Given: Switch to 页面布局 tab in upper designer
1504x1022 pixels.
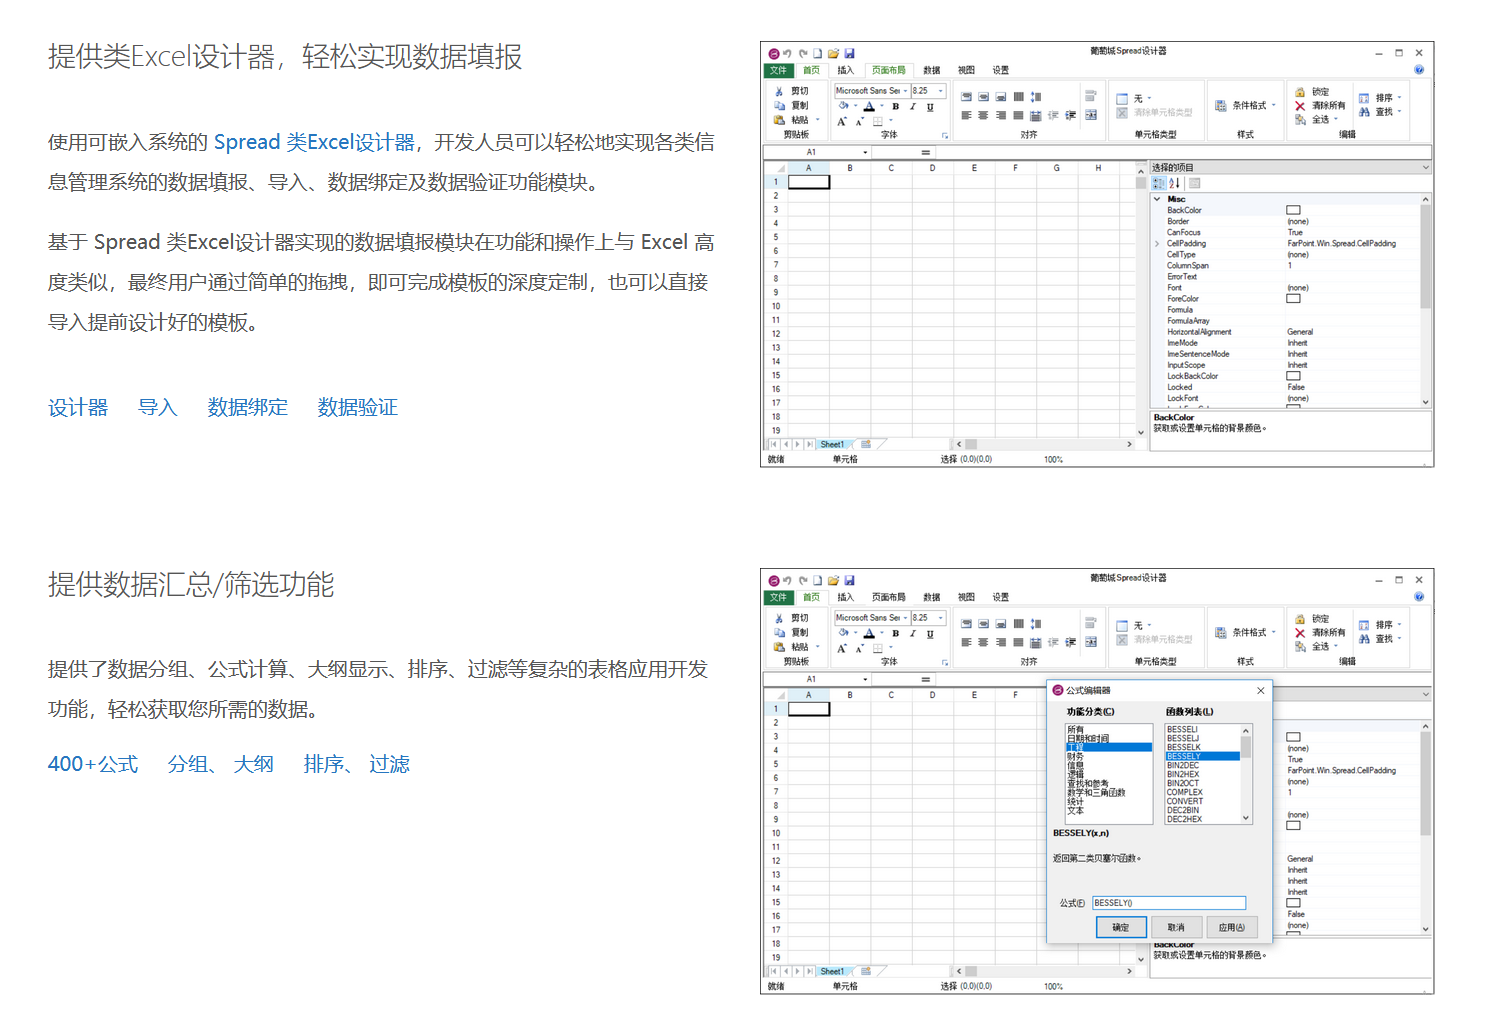Looking at the screenshot, I should coord(888,70).
